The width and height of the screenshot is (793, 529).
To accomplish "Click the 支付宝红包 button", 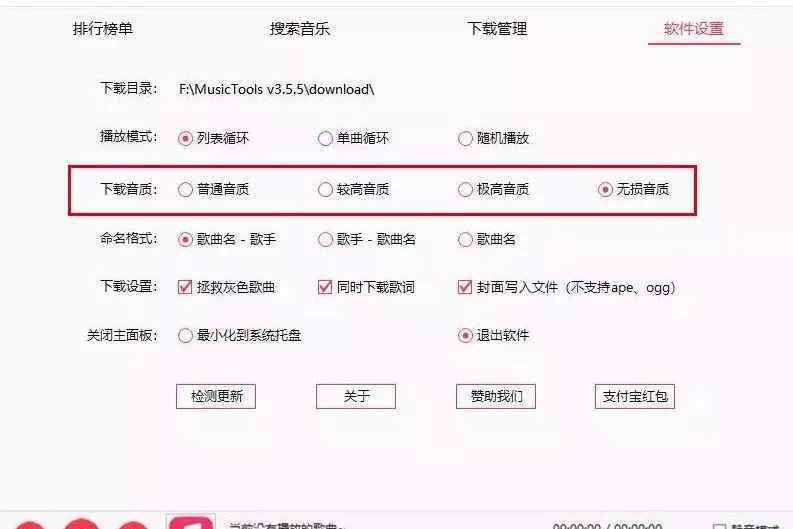I will tap(635, 396).
